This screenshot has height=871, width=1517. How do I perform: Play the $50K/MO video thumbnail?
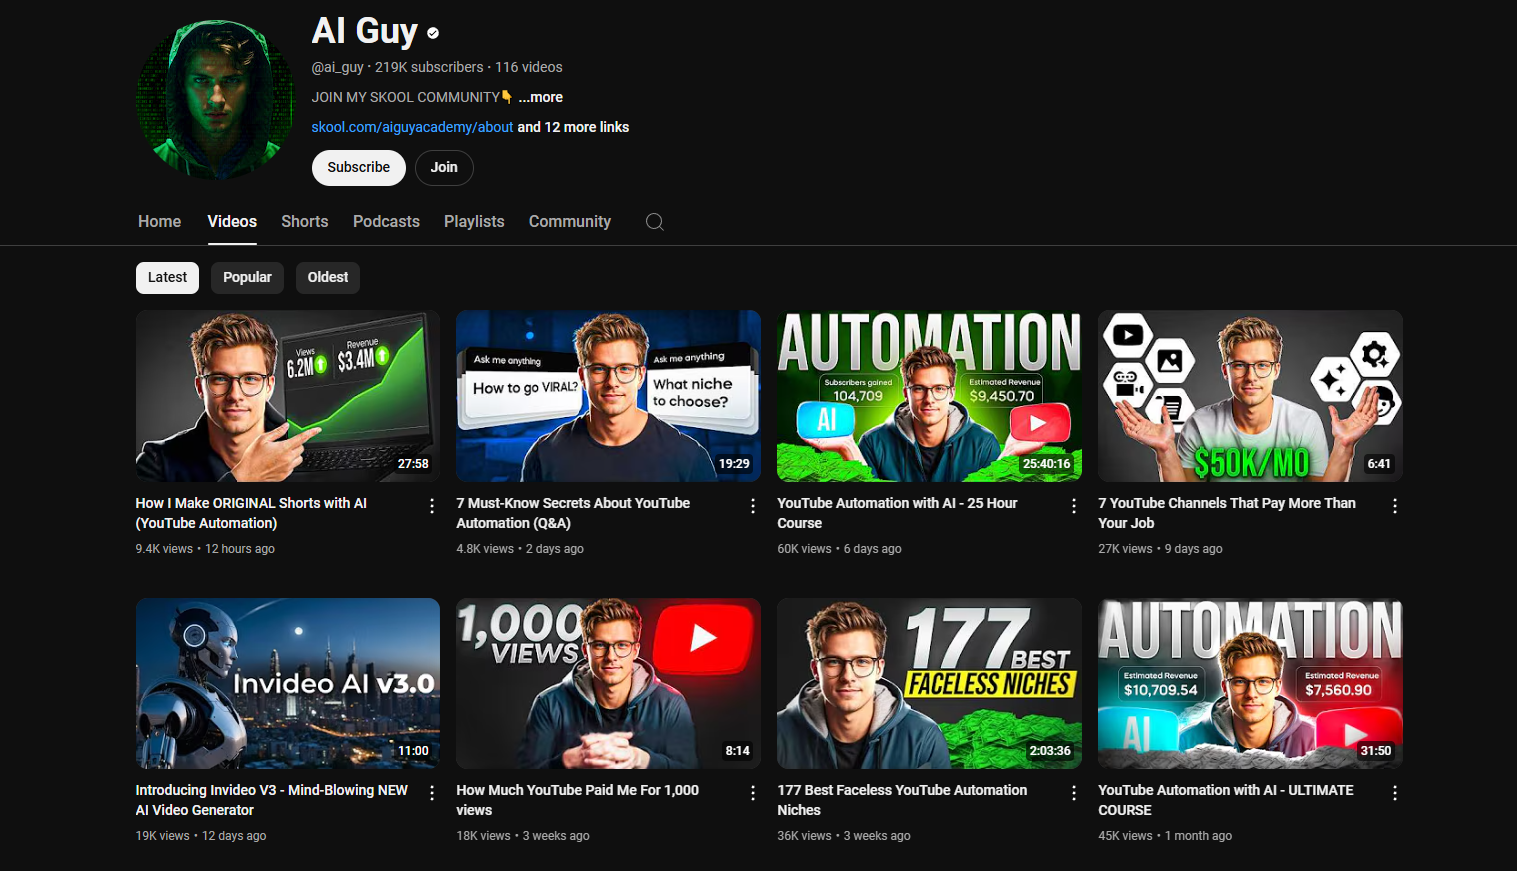pos(1250,396)
